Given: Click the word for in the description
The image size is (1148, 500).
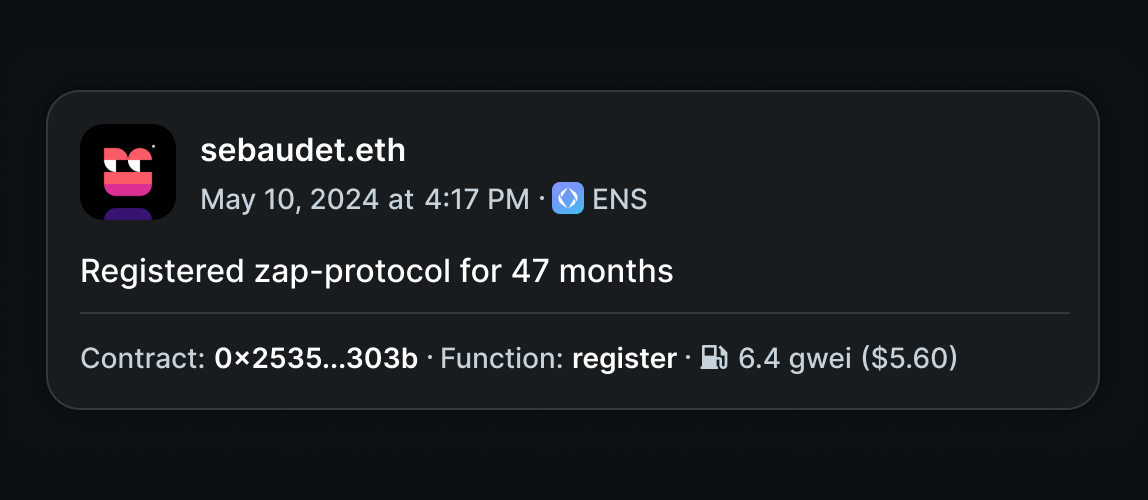Looking at the screenshot, I should [x=481, y=272].
